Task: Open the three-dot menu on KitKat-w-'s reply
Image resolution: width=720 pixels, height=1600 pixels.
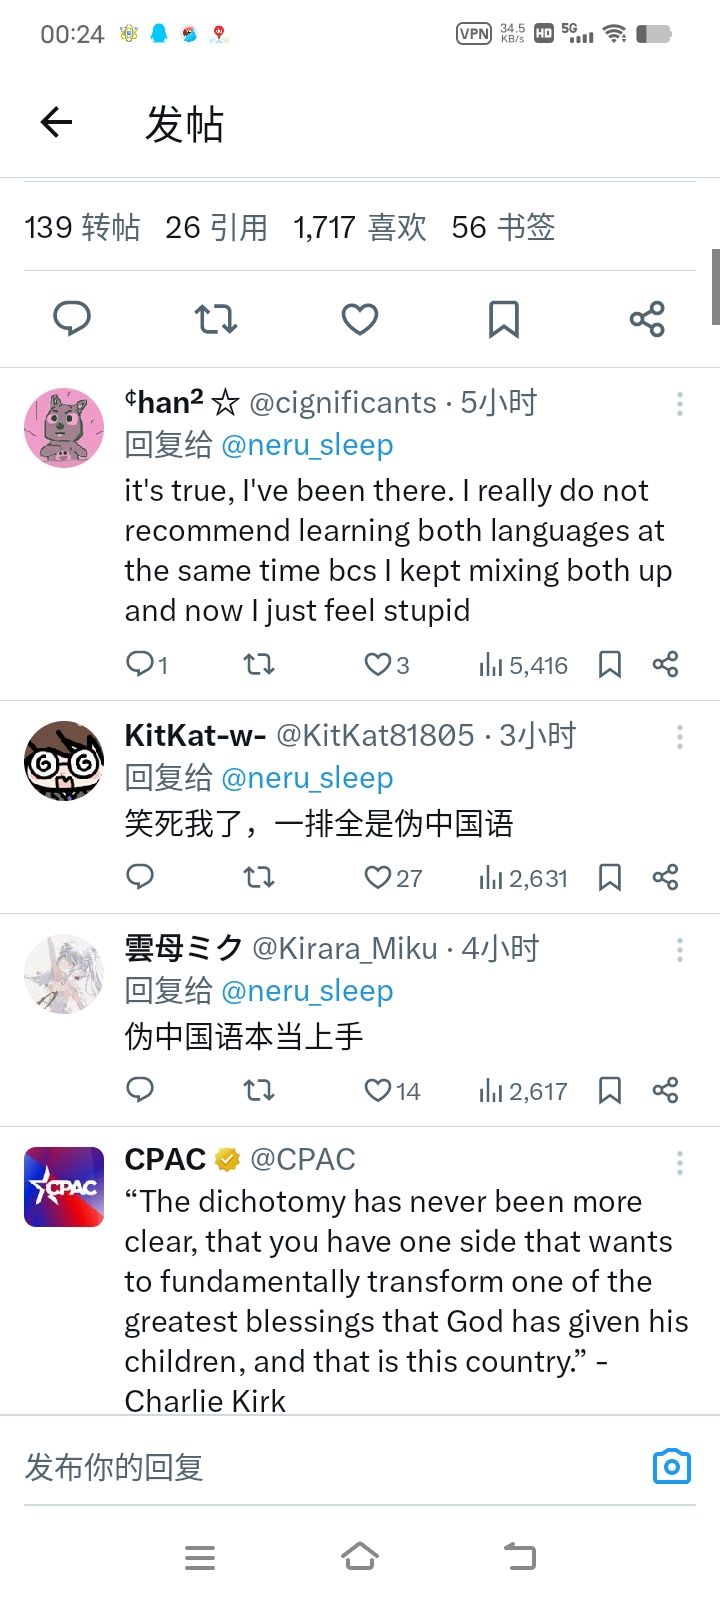Action: pos(680,737)
